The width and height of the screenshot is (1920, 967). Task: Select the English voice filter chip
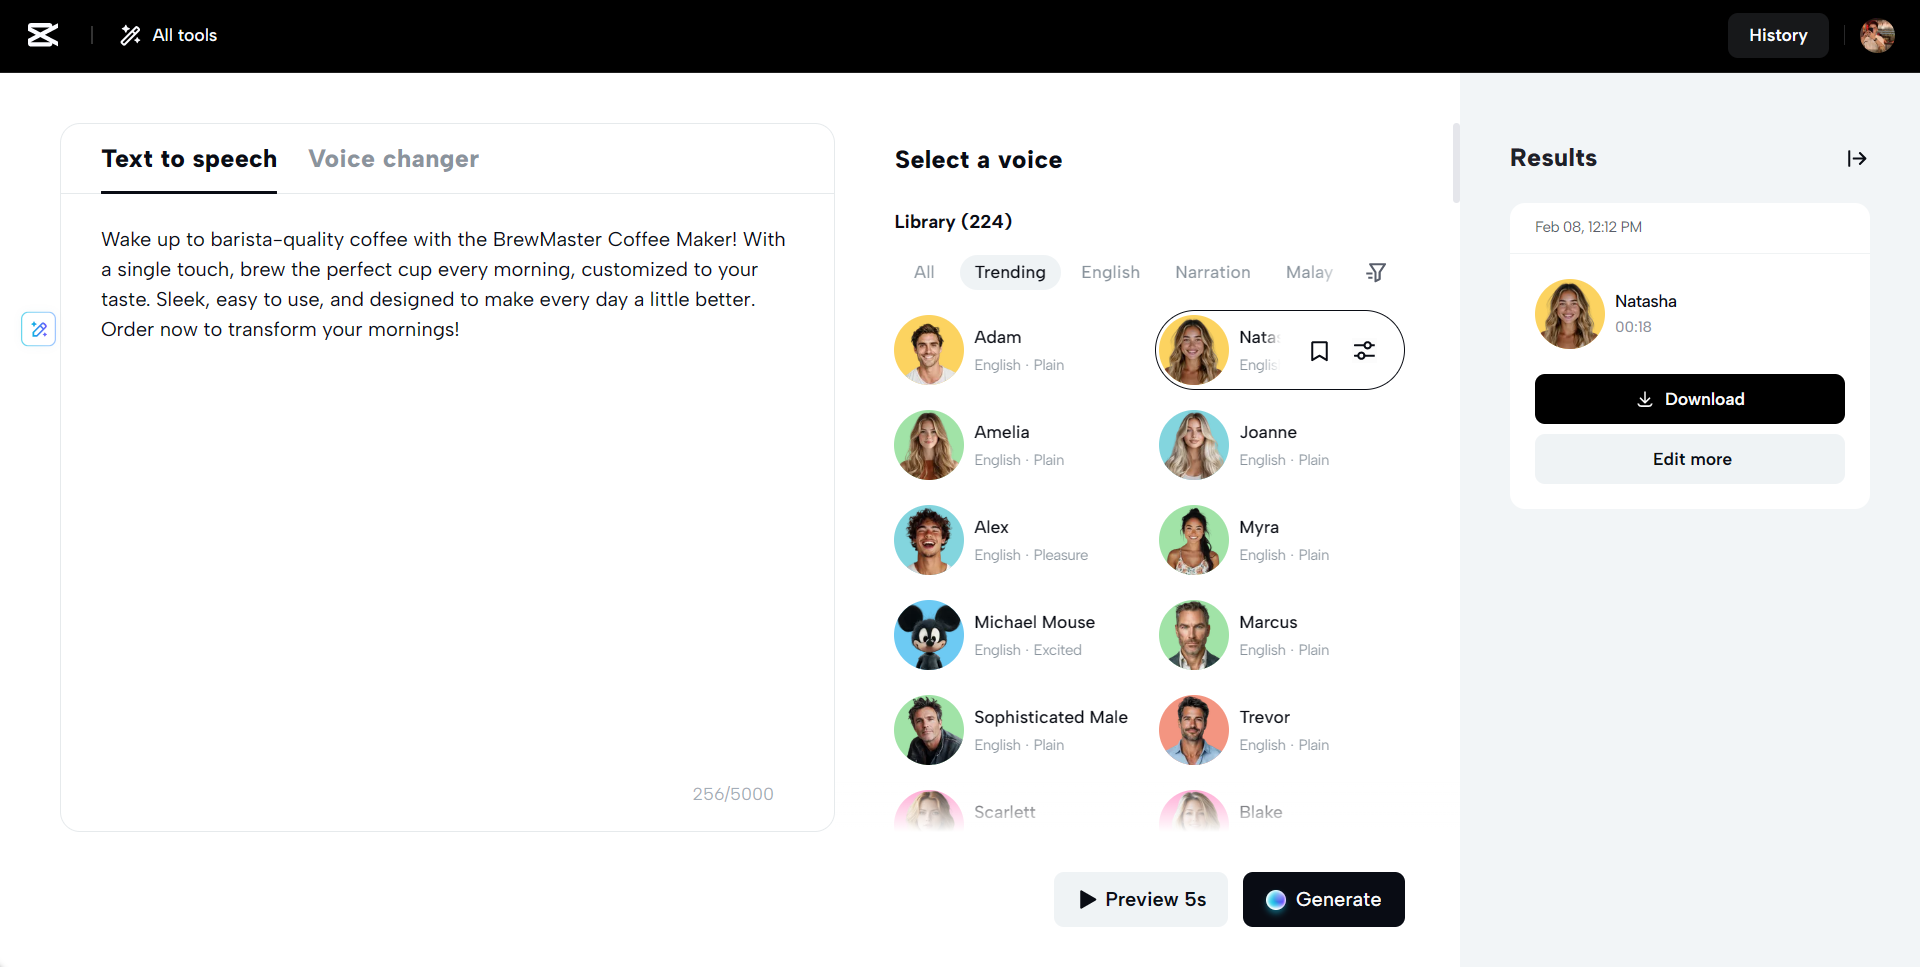[x=1110, y=272]
